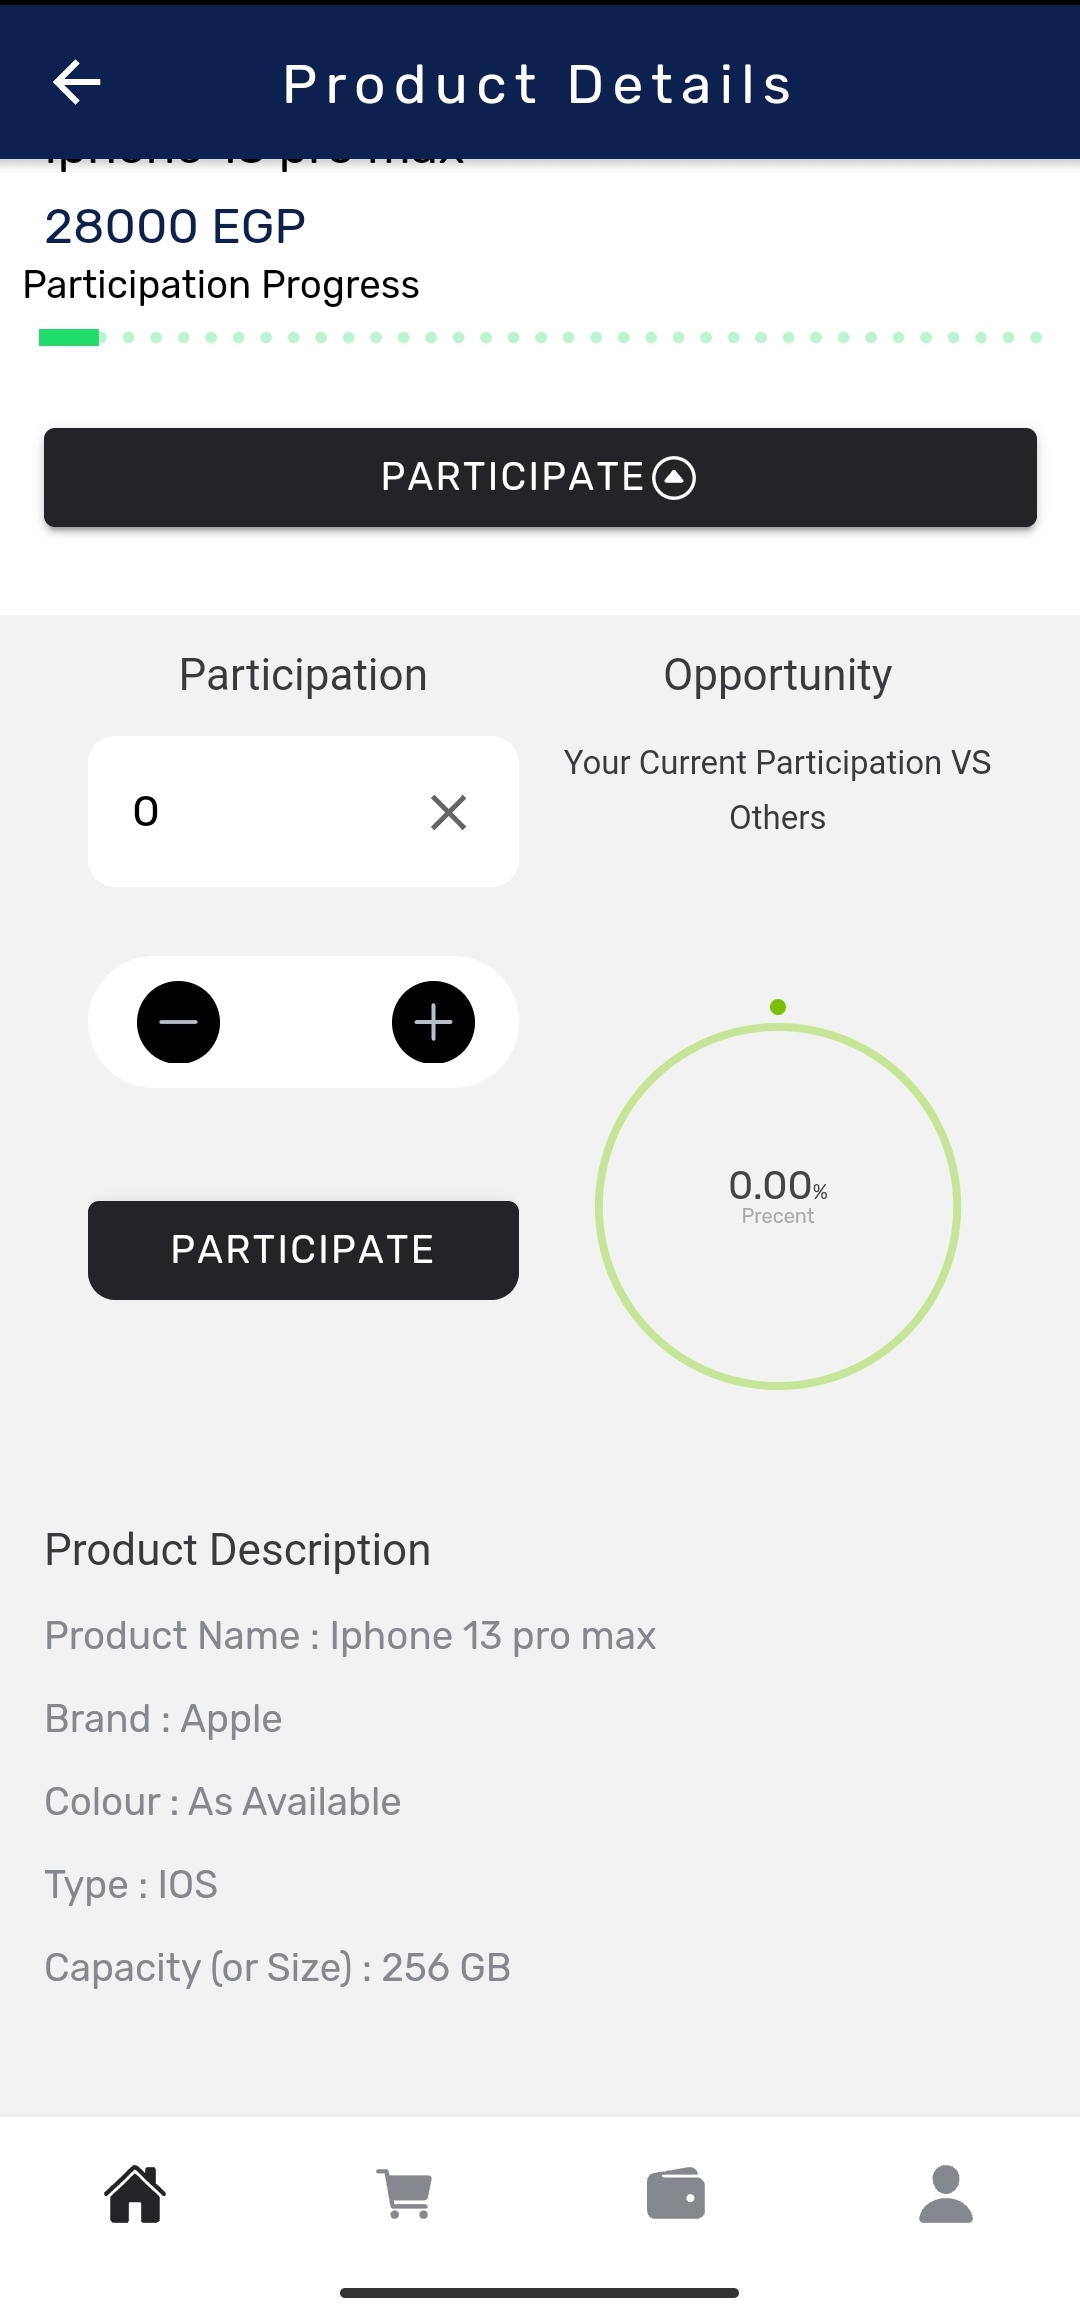Viewport: 1080px width, 2315px height.
Task: Open the Home tab in bottom bar
Action: coord(135,2194)
